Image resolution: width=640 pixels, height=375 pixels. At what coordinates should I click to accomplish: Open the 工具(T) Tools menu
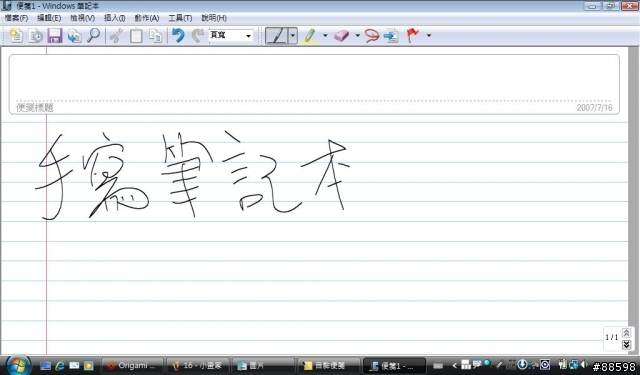click(x=180, y=18)
